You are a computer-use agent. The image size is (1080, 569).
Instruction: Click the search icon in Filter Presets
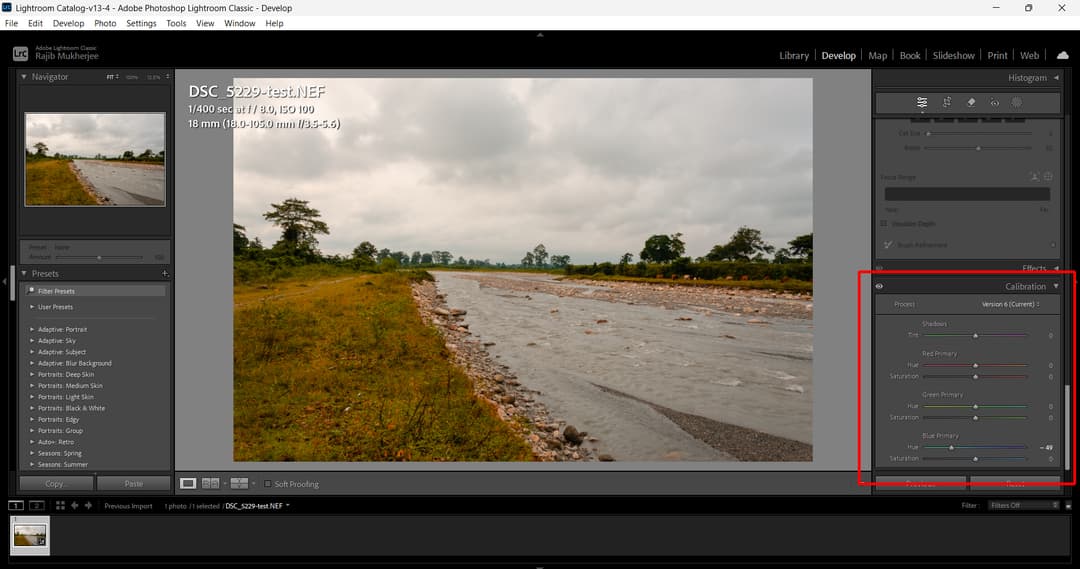31,291
